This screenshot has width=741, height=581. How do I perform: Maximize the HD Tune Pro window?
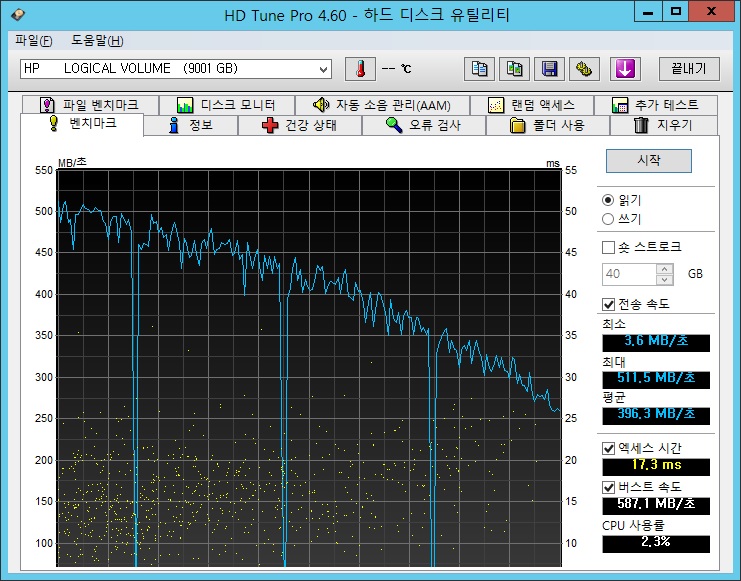(676, 11)
